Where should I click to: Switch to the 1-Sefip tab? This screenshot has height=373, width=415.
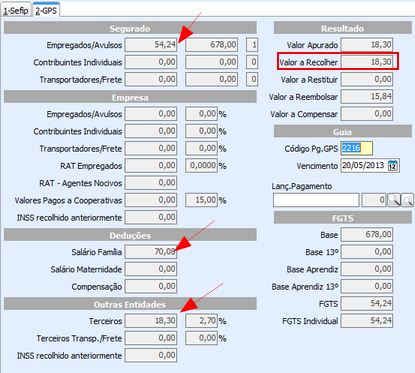tap(16, 11)
